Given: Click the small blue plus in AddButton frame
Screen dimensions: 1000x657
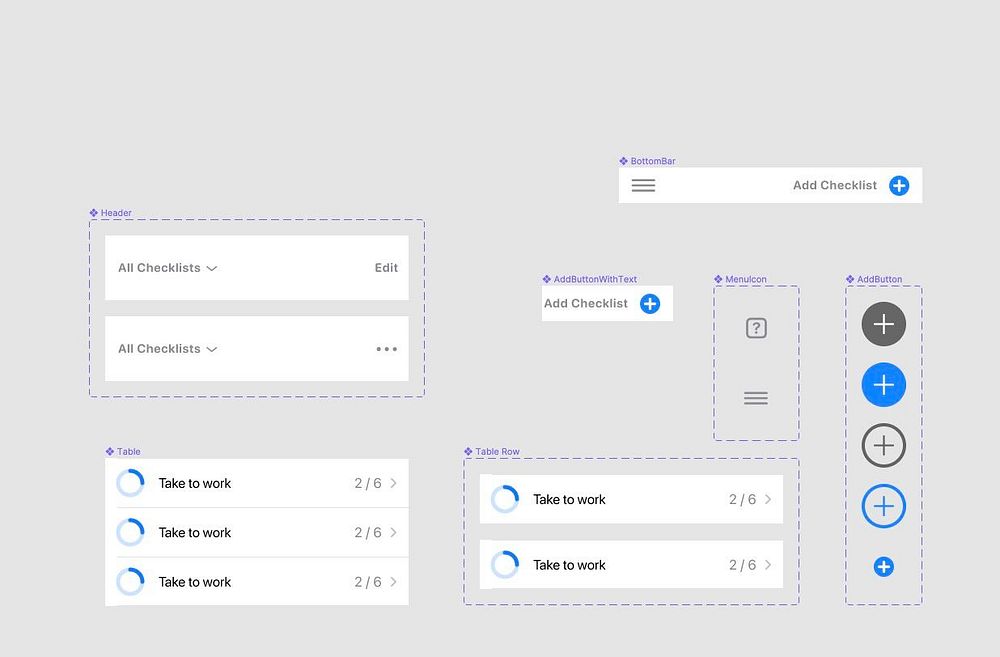Looking at the screenshot, I should pyautogui.click(x=884, y=566).
